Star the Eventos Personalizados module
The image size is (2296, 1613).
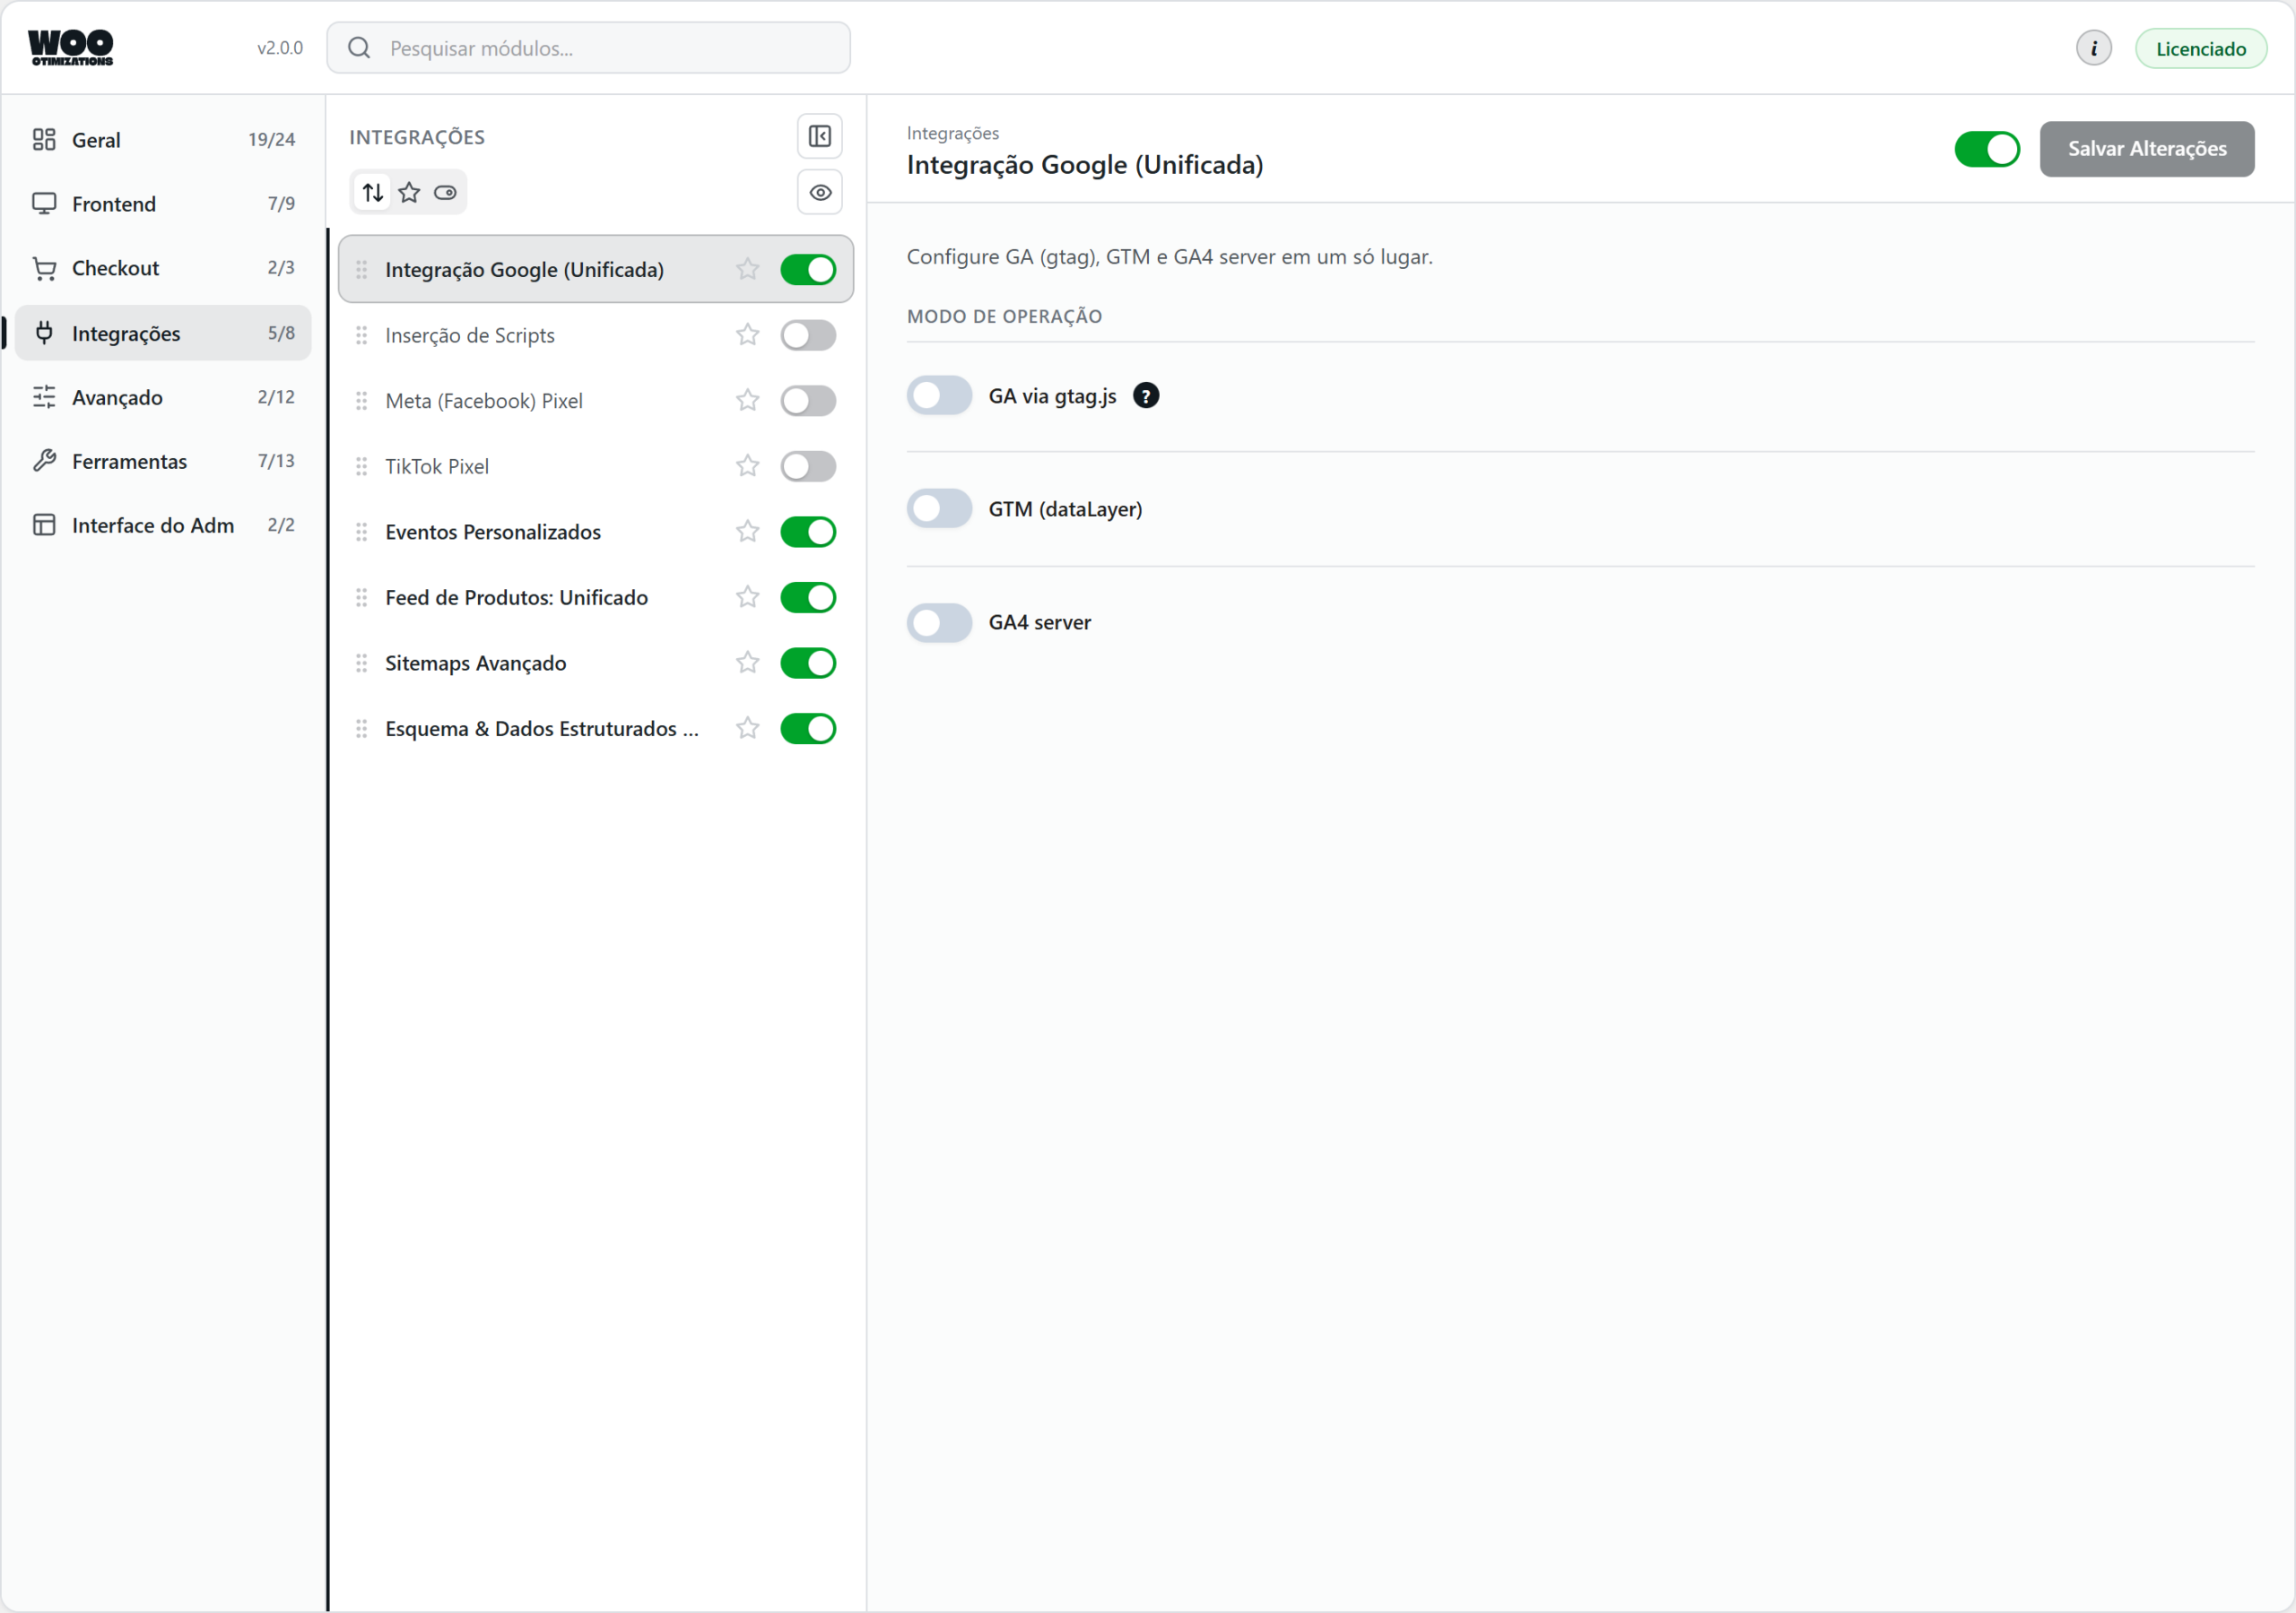coord(747,532)
